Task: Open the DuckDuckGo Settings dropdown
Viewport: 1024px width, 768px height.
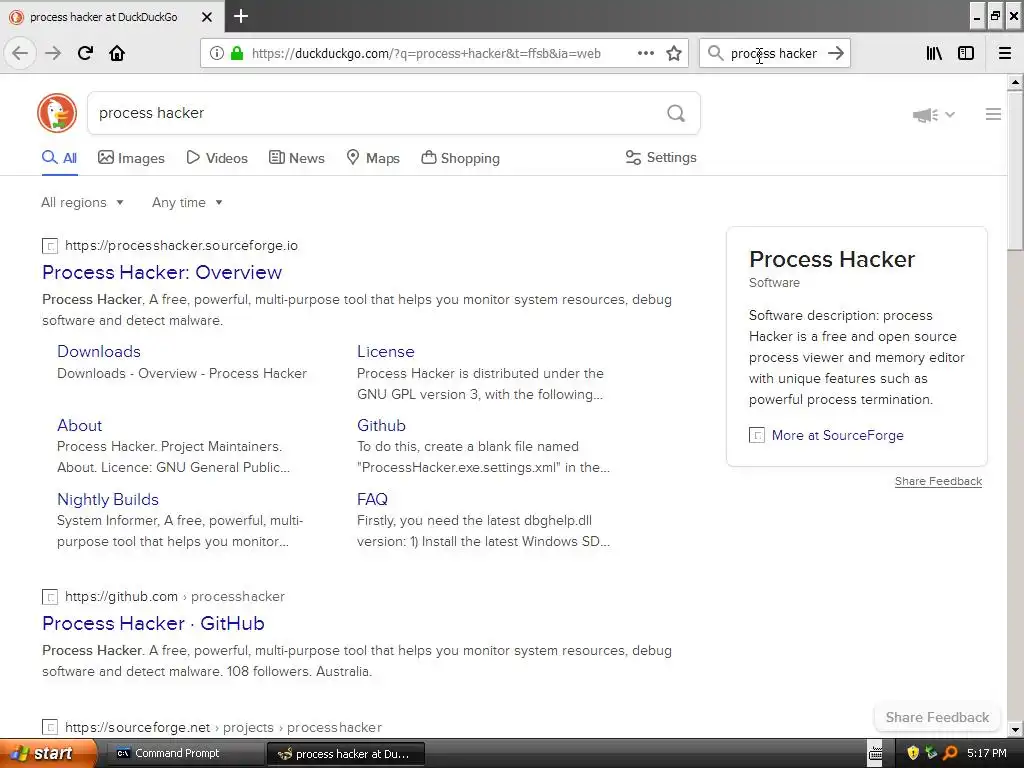Action: coord(661,157)
